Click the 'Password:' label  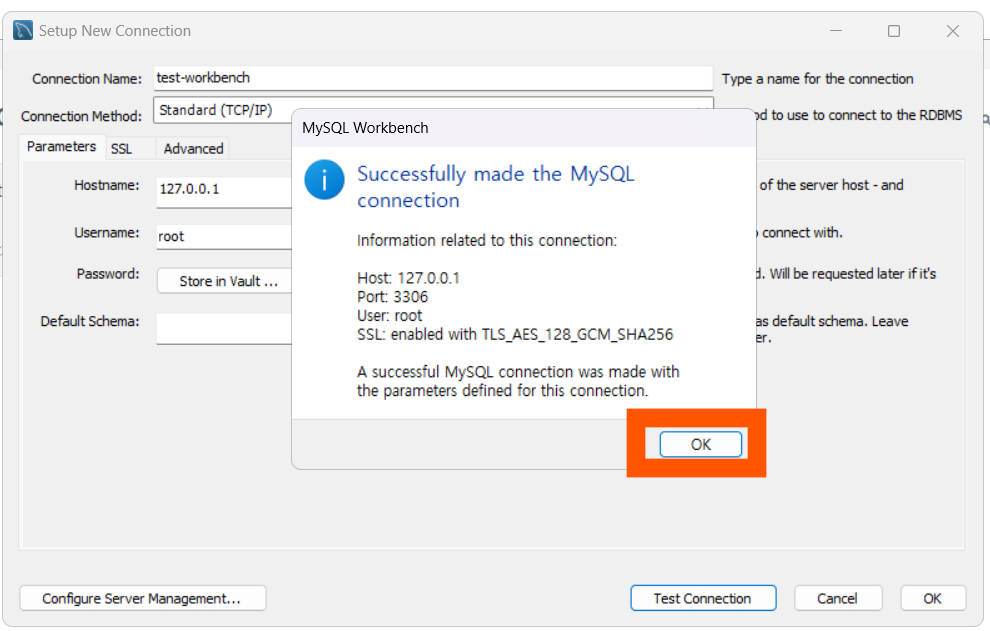(x=108, y=273)
